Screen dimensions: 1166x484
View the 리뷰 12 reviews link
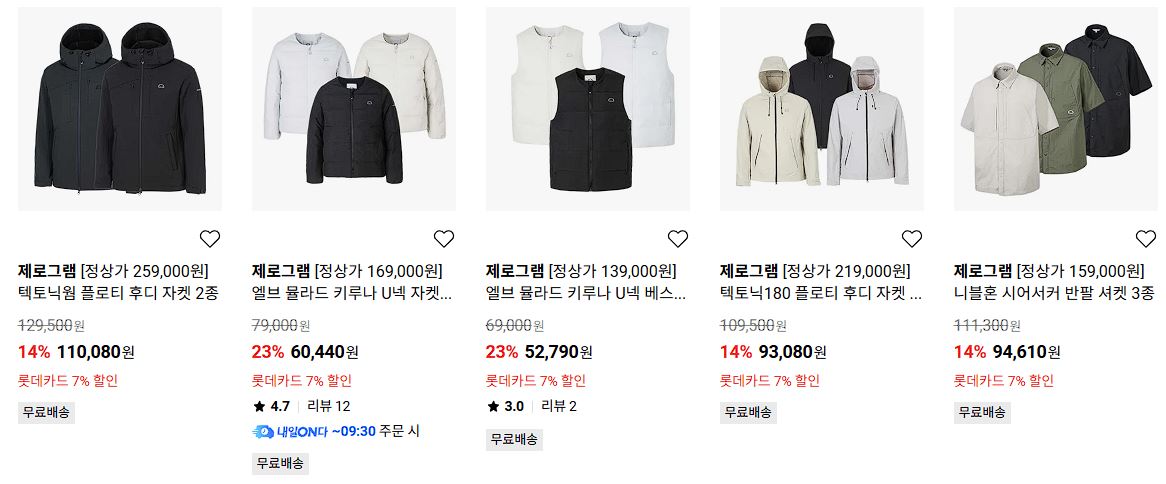329,407
